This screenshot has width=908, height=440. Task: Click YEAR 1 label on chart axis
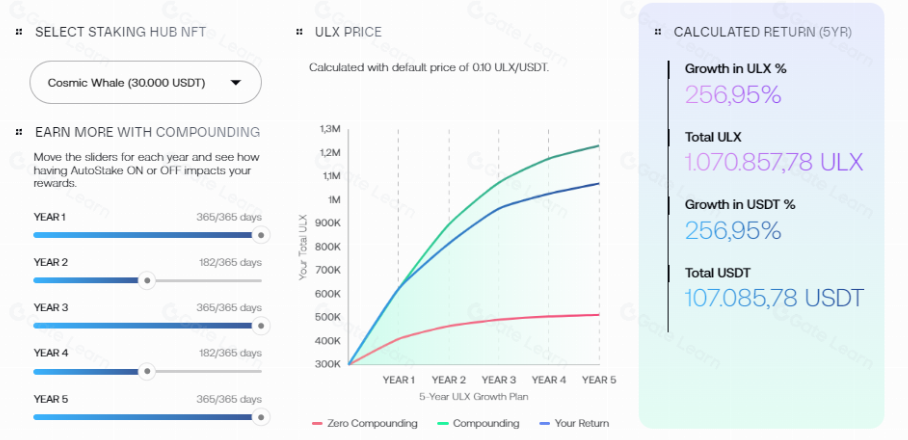click(x=398, y=380)
